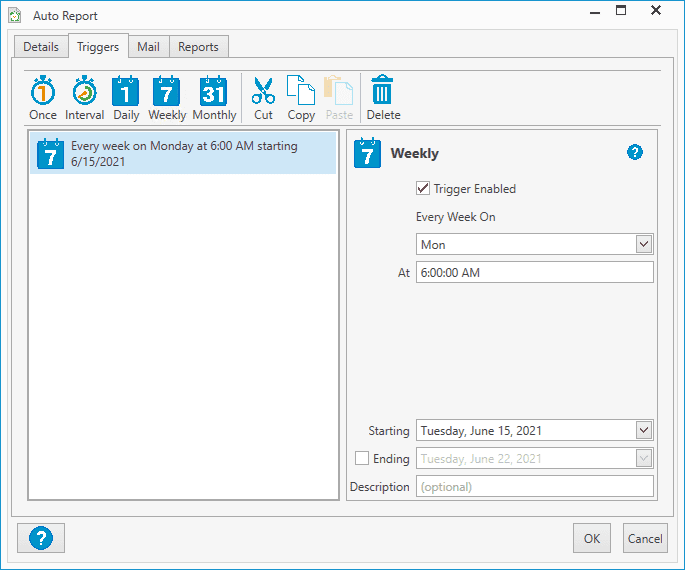Click the Starting date text 'Tuesday, June 15, 2021'
Screen dimensions: 685x570
click(x=481, y=431)
